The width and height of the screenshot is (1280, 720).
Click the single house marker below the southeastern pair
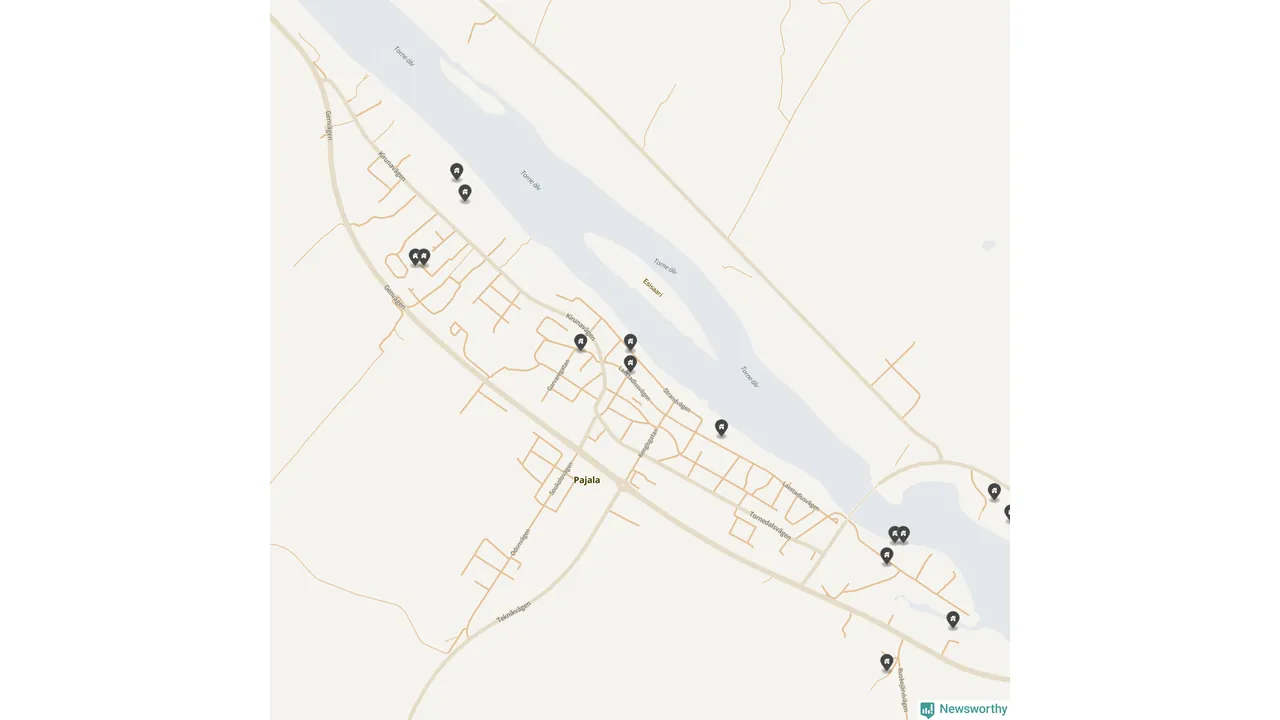coord(886,555)
